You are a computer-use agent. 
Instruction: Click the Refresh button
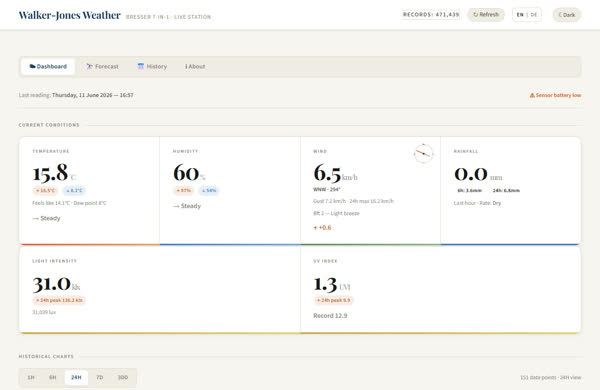pyautogui.click(x=486, y=15)
